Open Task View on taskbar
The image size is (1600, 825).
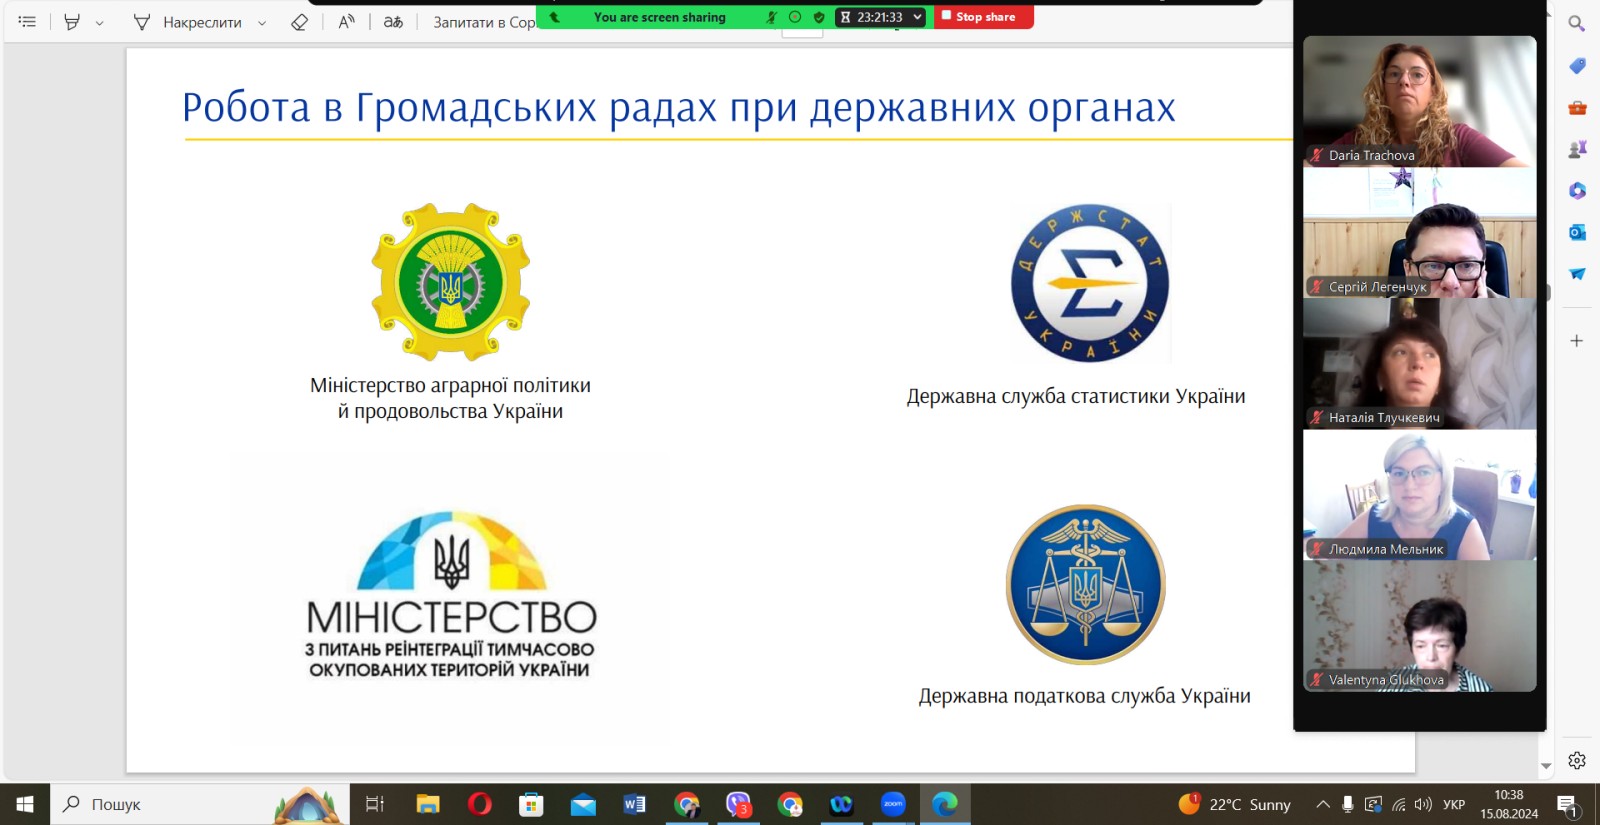375,804
